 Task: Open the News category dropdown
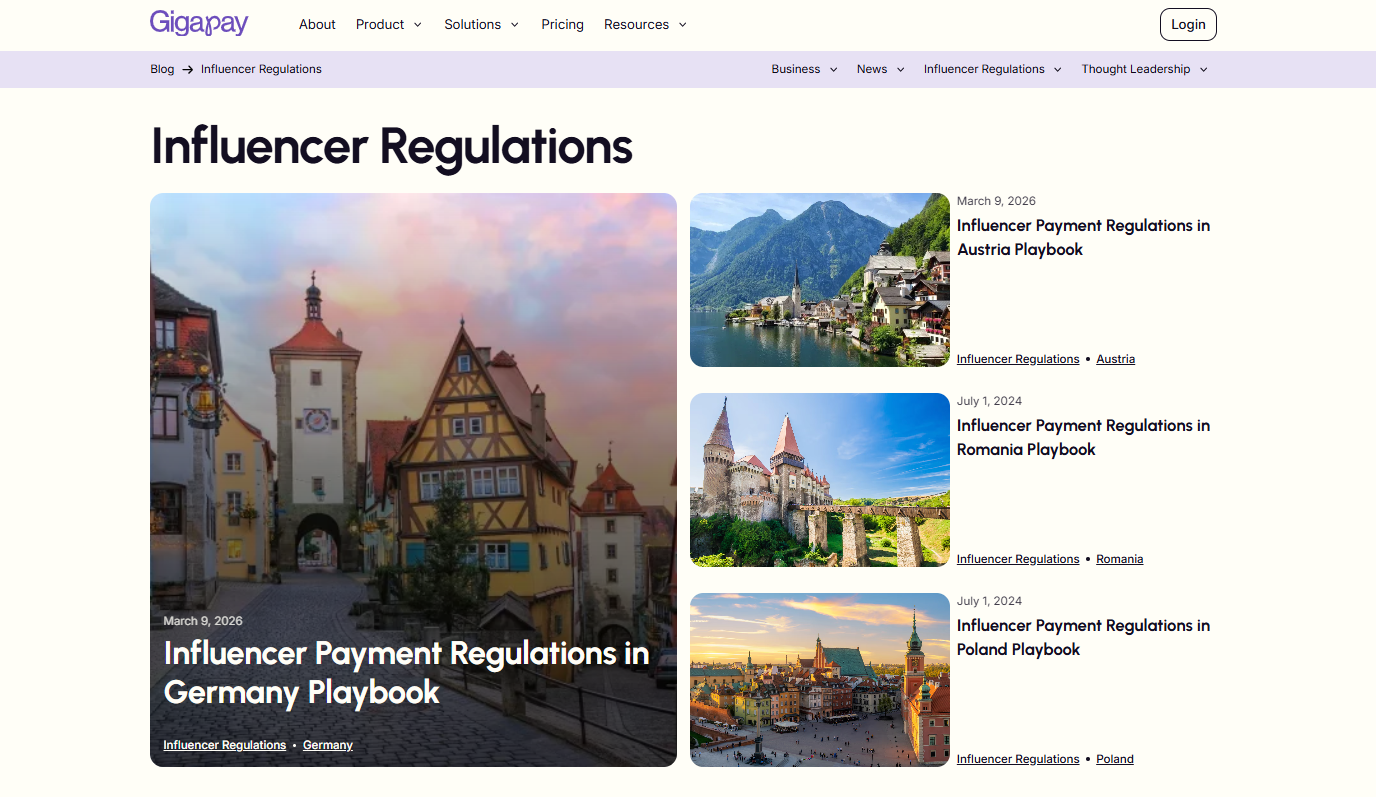pos(880,69)
